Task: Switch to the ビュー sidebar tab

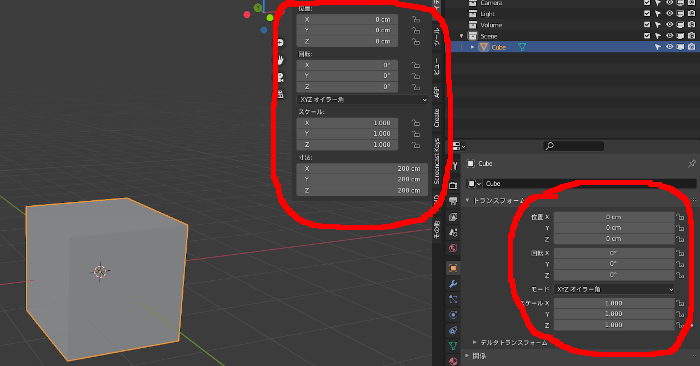Action: click(436, 66)
